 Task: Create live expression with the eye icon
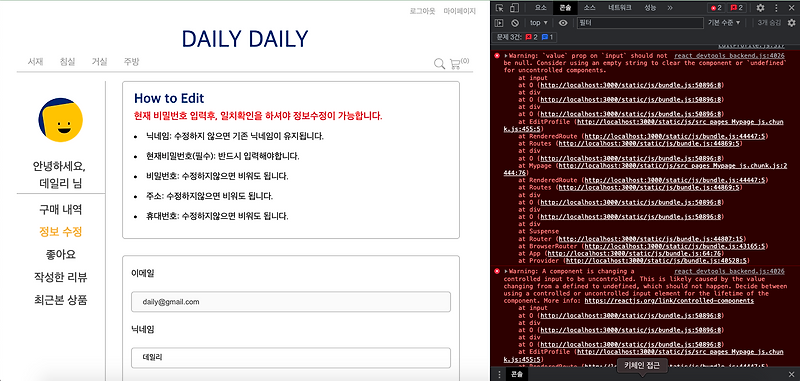pyautogui.click(x=563, y=23)
